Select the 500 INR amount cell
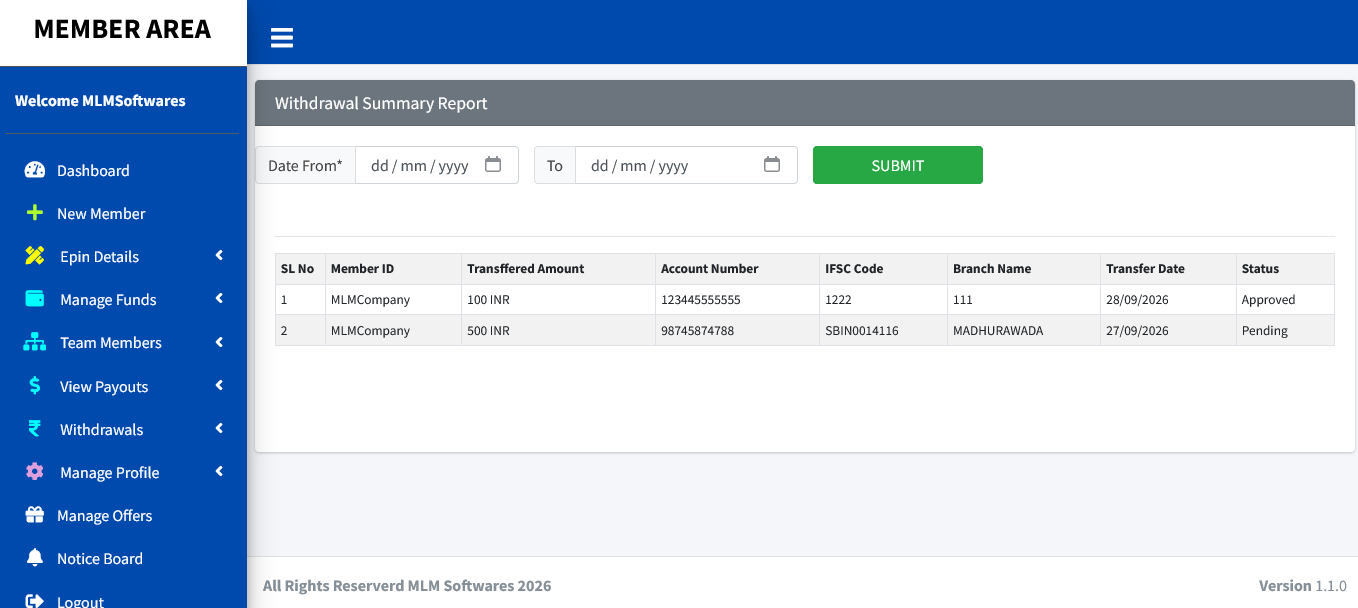The width and height of the screenshot is (1358, 608). (559, 331)
